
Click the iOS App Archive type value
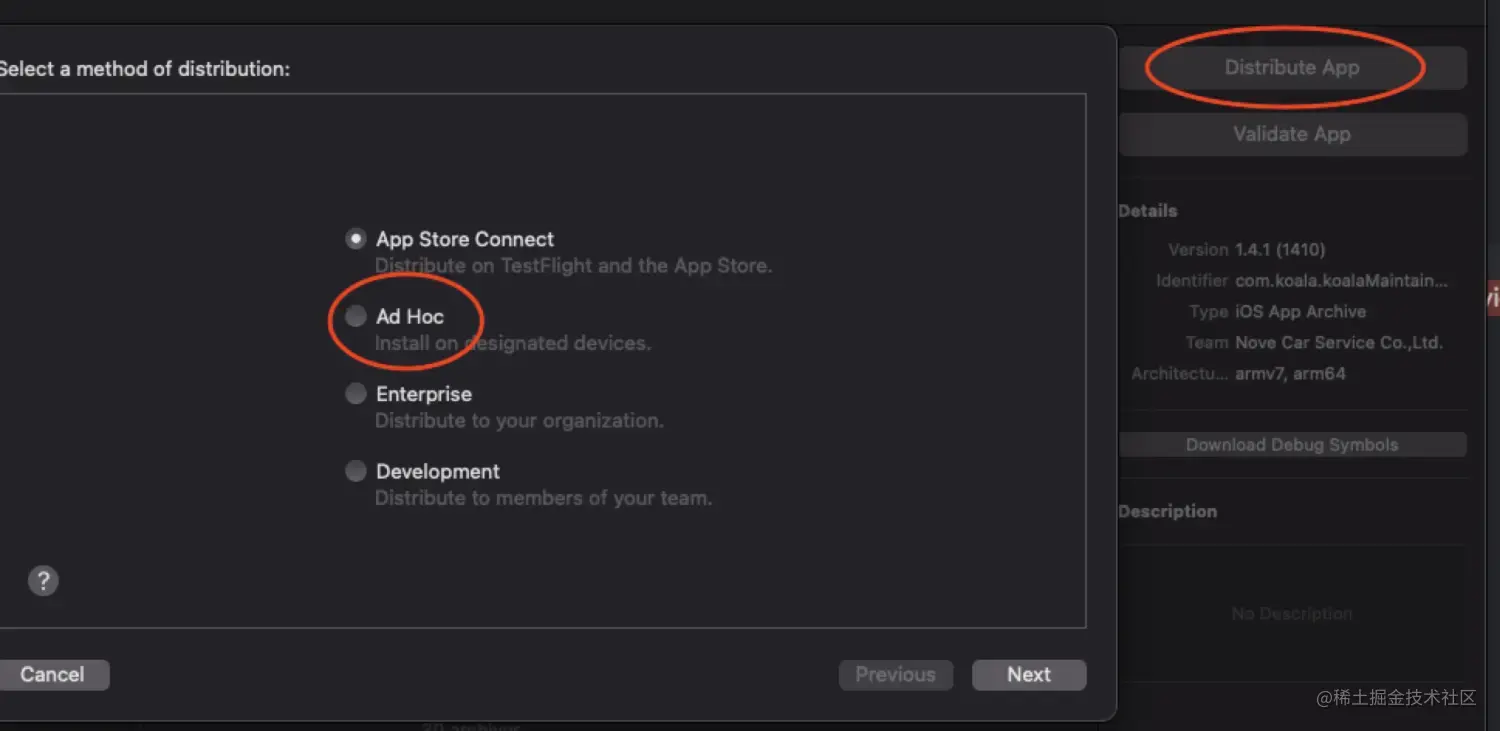(x=1300, y=312)
